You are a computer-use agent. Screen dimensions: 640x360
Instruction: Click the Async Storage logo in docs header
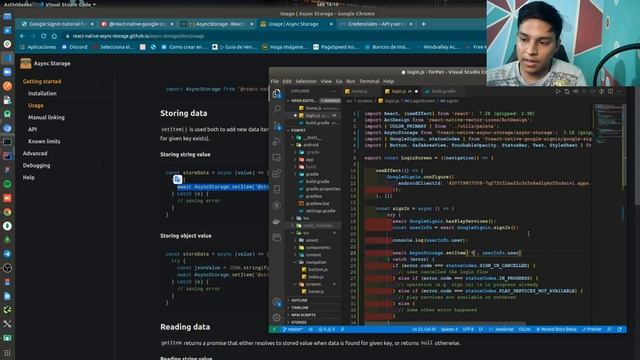coord(26,63)
